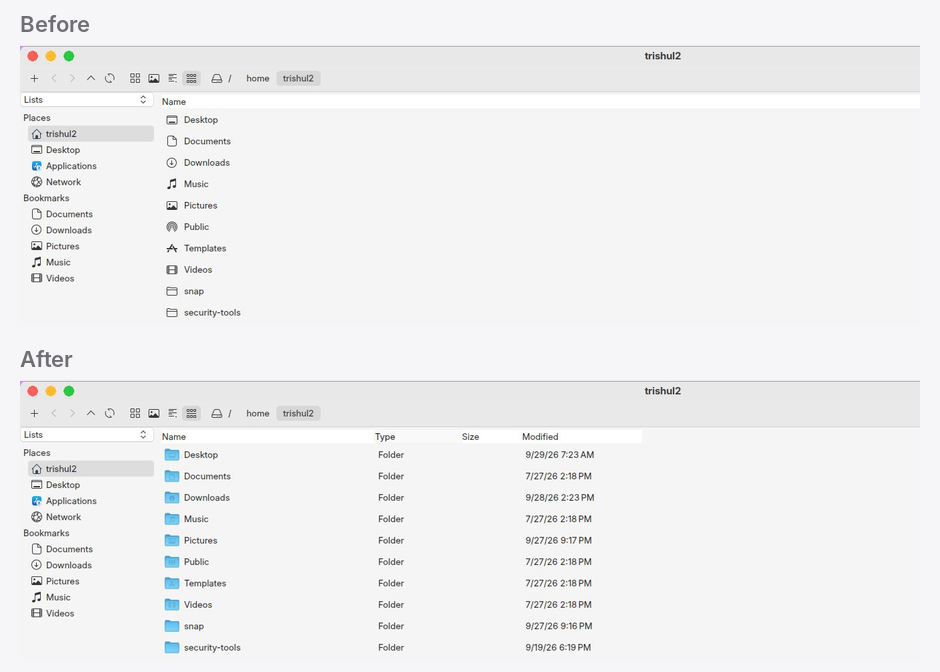Screen dimensions: 940x672
Task: Switch to tree details view in Before window
Action: tap(173, 79)
